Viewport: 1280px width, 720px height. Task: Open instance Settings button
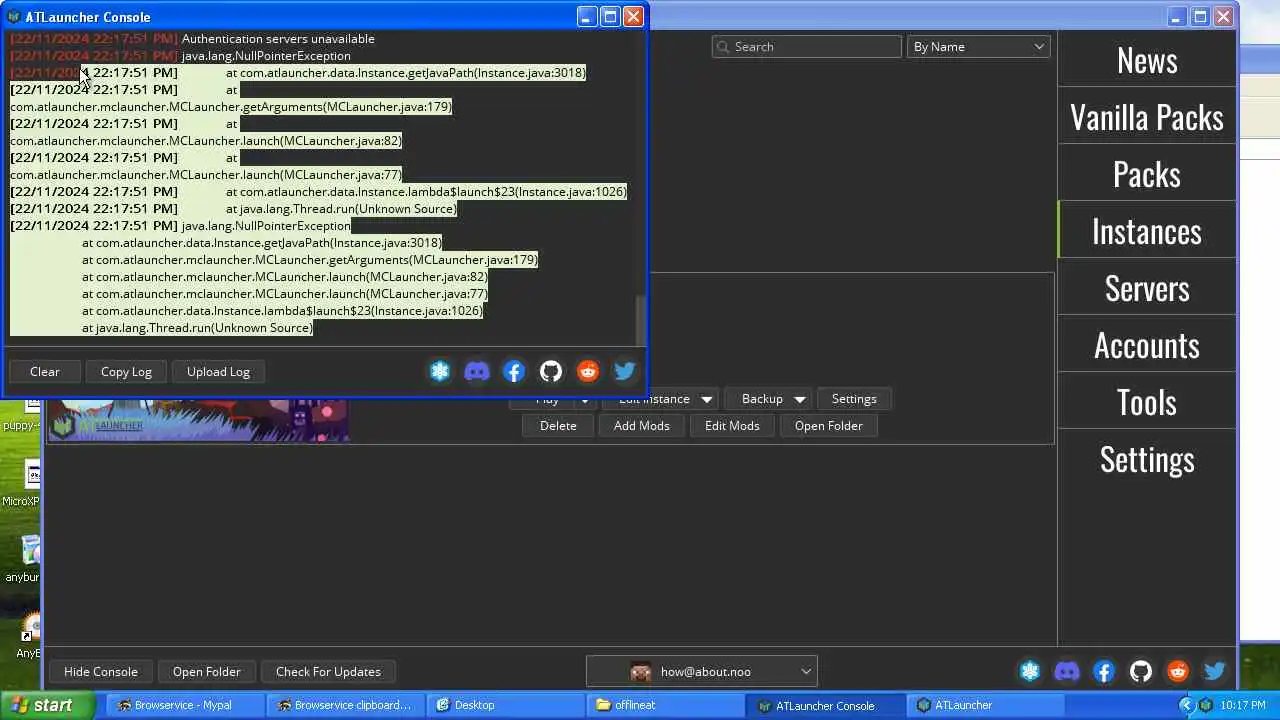pos(854,399)
